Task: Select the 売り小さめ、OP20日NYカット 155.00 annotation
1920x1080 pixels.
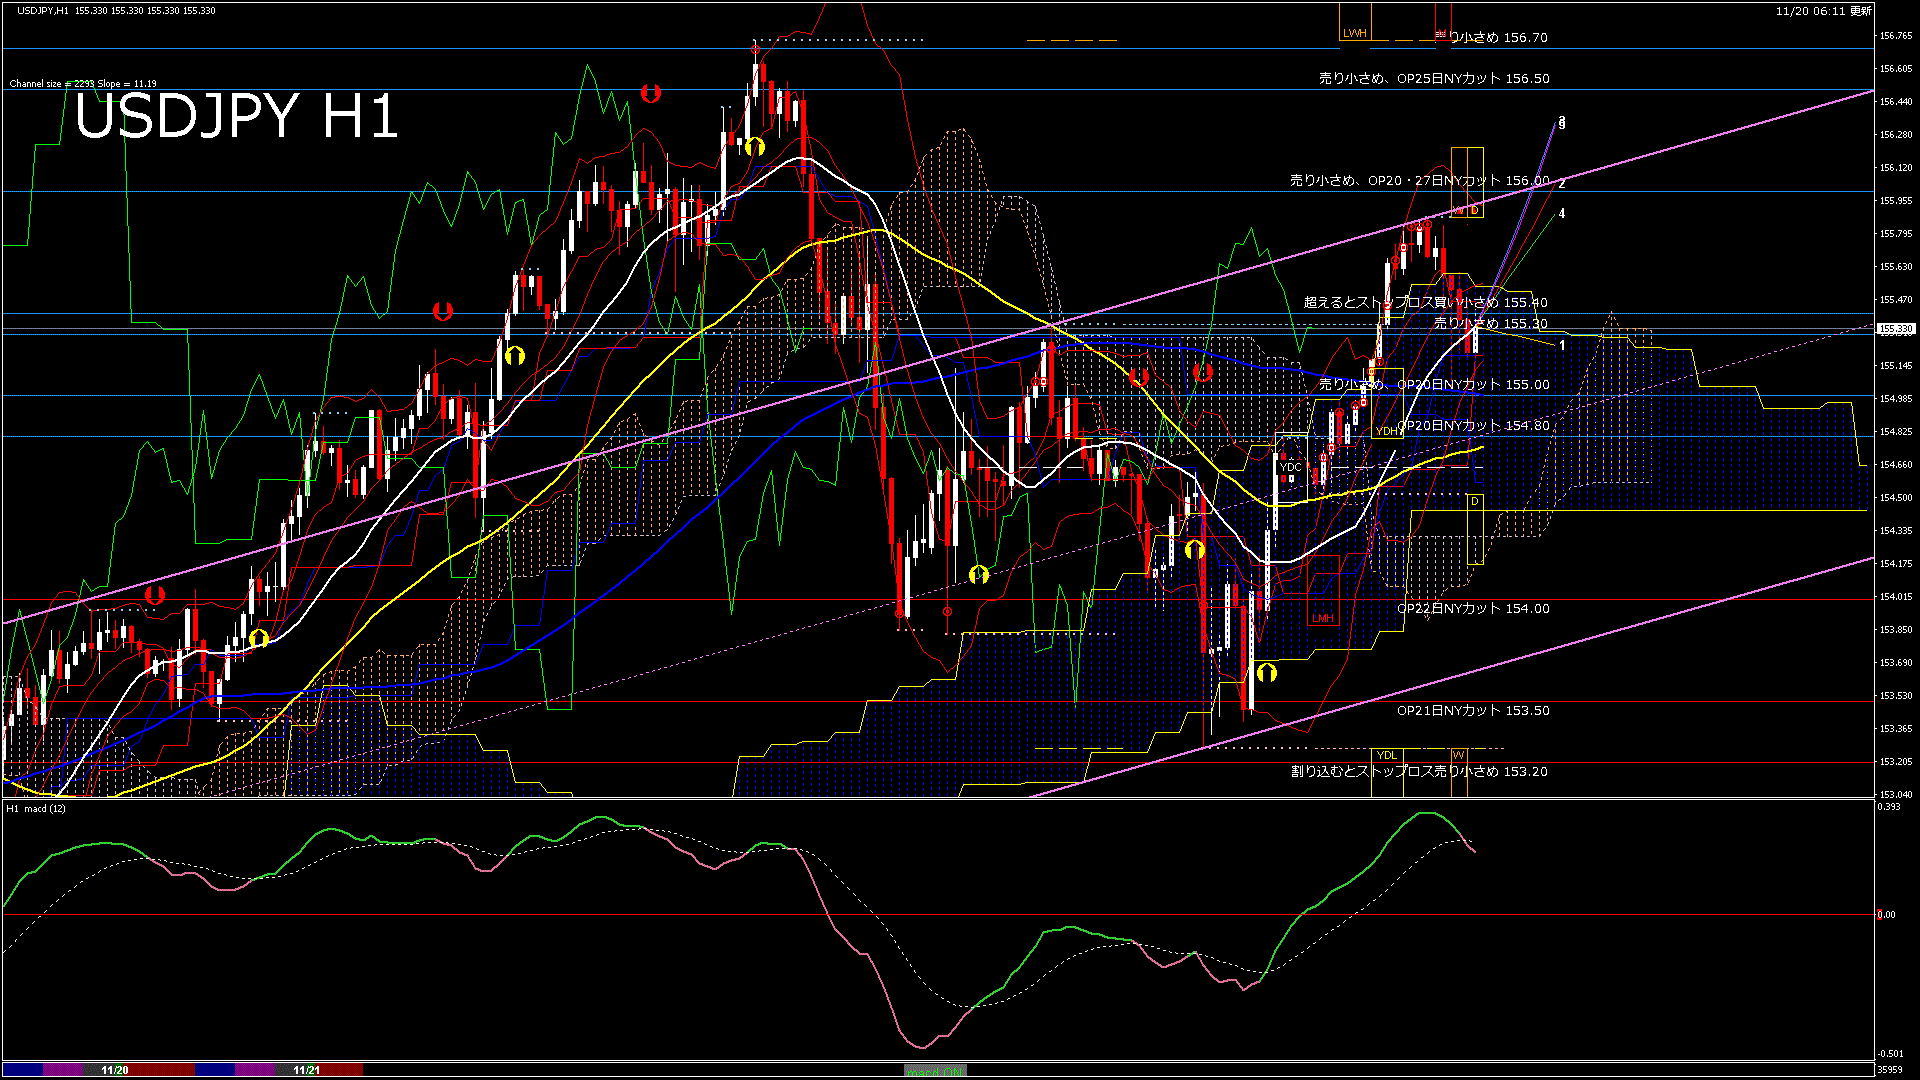Action: point(1435,384)
